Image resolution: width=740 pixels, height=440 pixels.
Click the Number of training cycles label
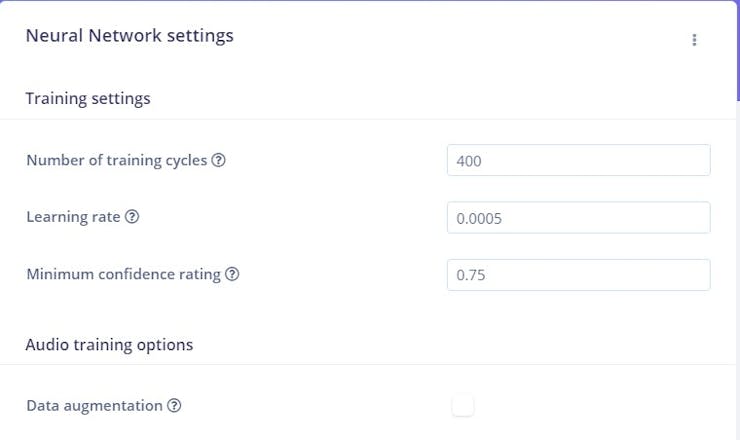[116, 160]
